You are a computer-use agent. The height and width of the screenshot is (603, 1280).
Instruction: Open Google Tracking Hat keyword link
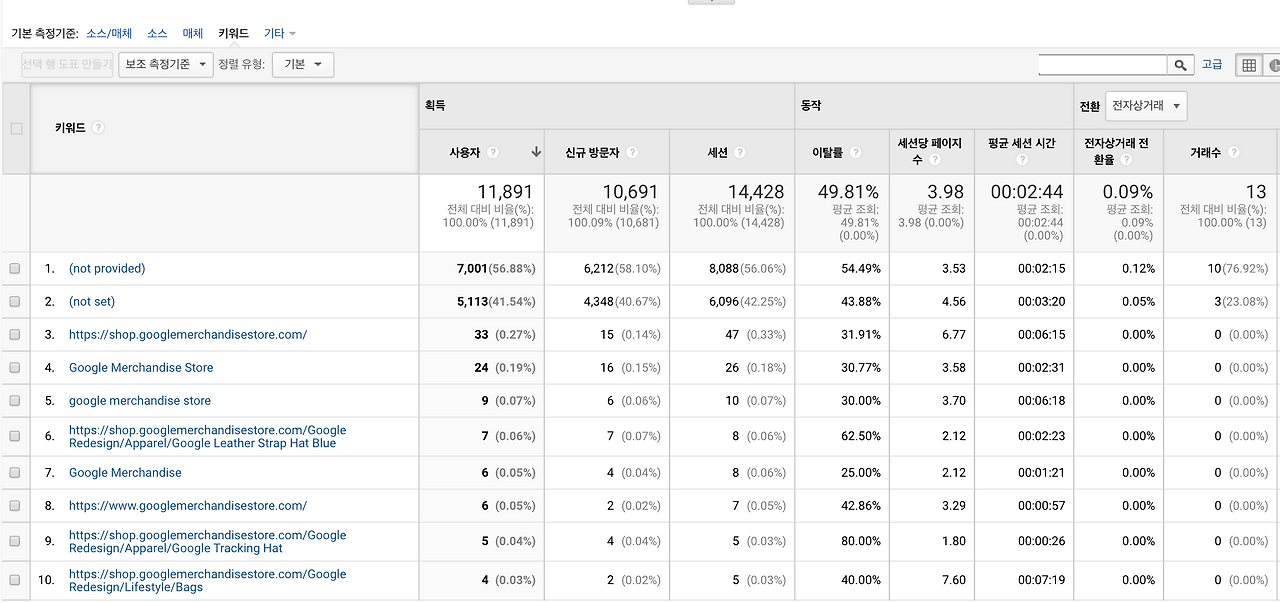[207, 541]
